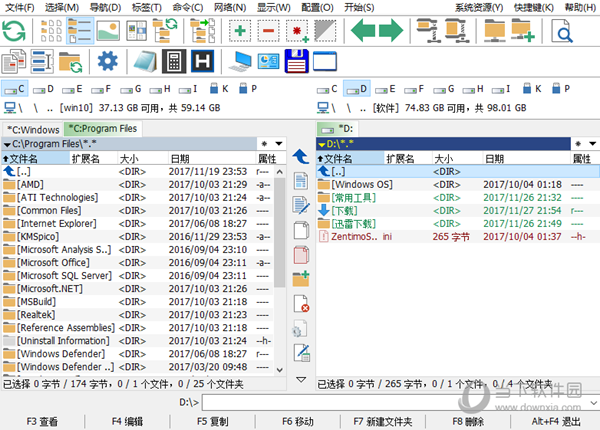Click the green refresh icon in toolbar
Image resolution: width=600 pixels, height=430 pixels.
[14, 31]
